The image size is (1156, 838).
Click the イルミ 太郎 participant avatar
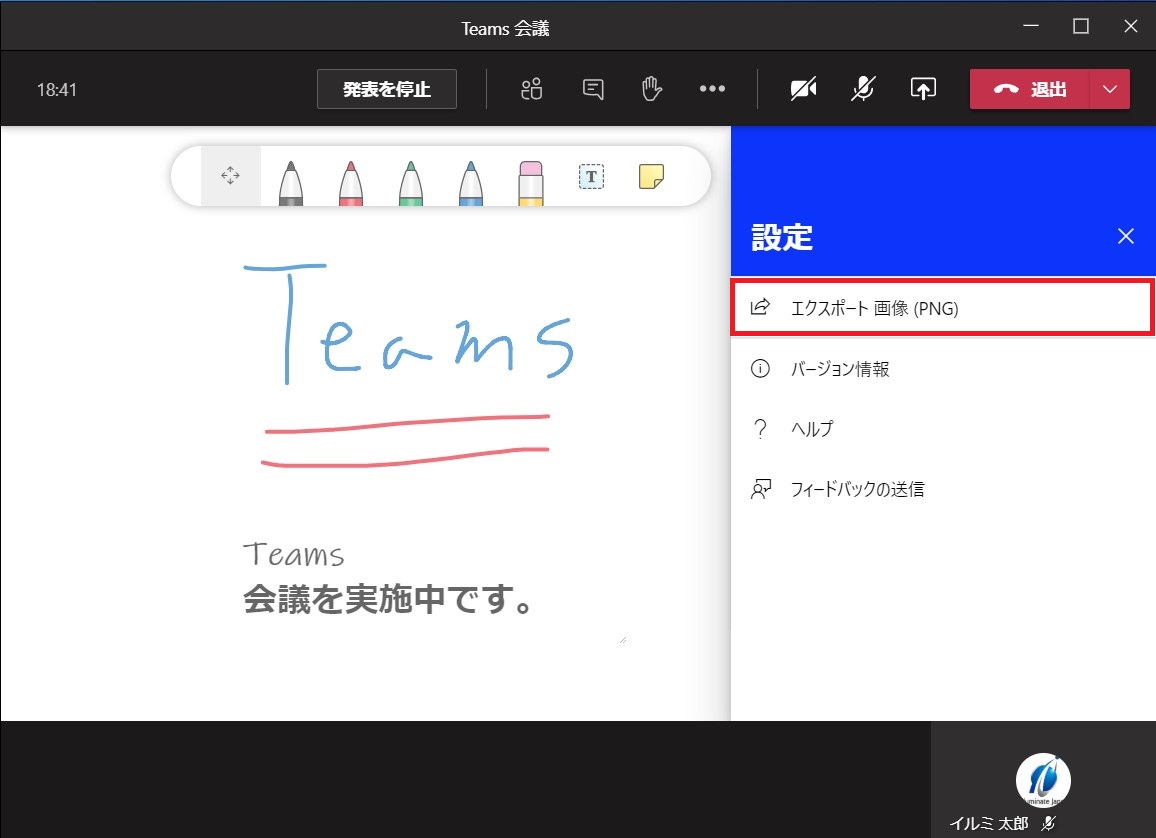pyautogui.click(x=1043, y=781)
